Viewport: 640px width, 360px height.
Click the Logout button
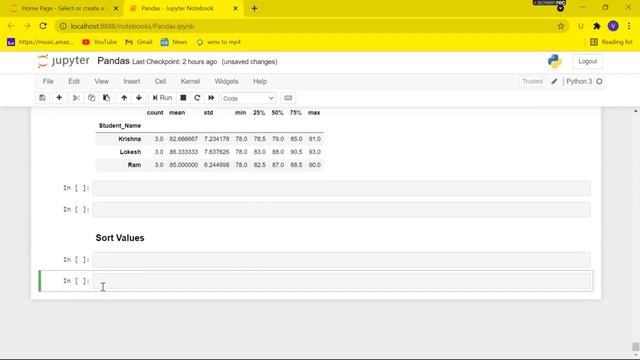click(x=588, y=61)
